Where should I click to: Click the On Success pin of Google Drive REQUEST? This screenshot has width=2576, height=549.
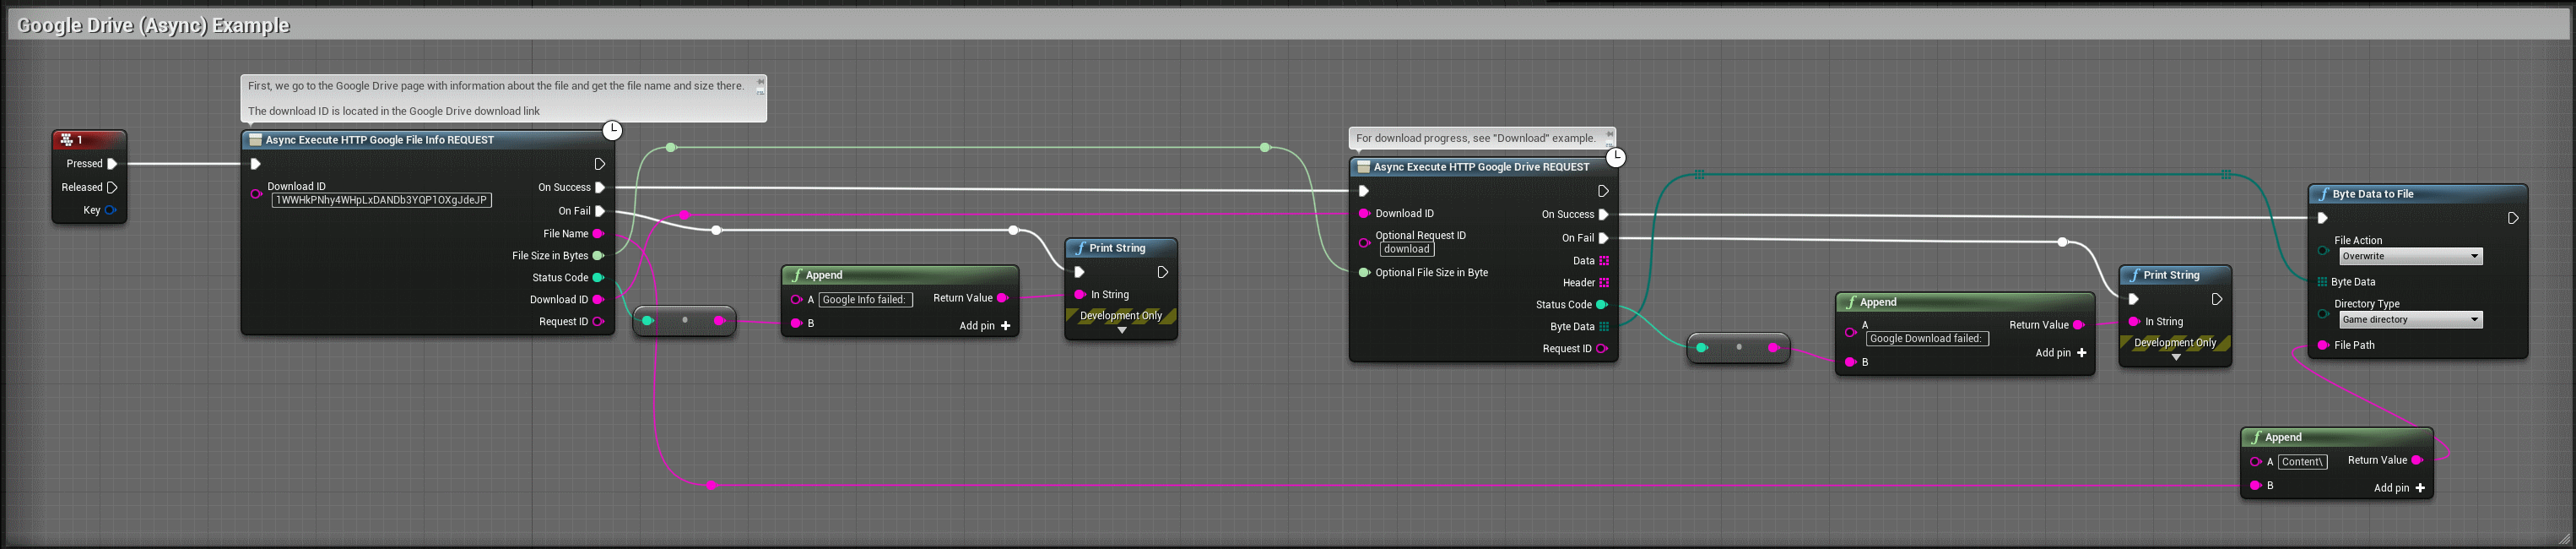tap(1603, 214)
